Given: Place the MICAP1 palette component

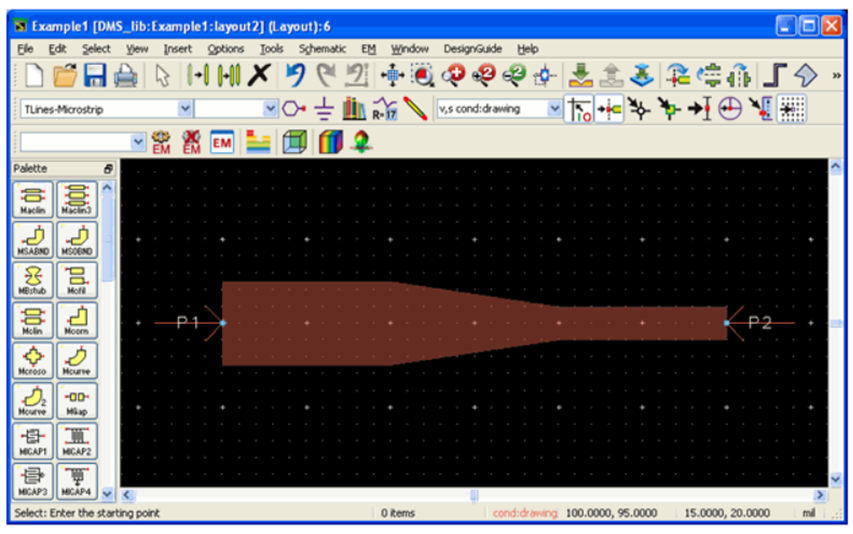Looking at the screenshot, I should point(33,441).
